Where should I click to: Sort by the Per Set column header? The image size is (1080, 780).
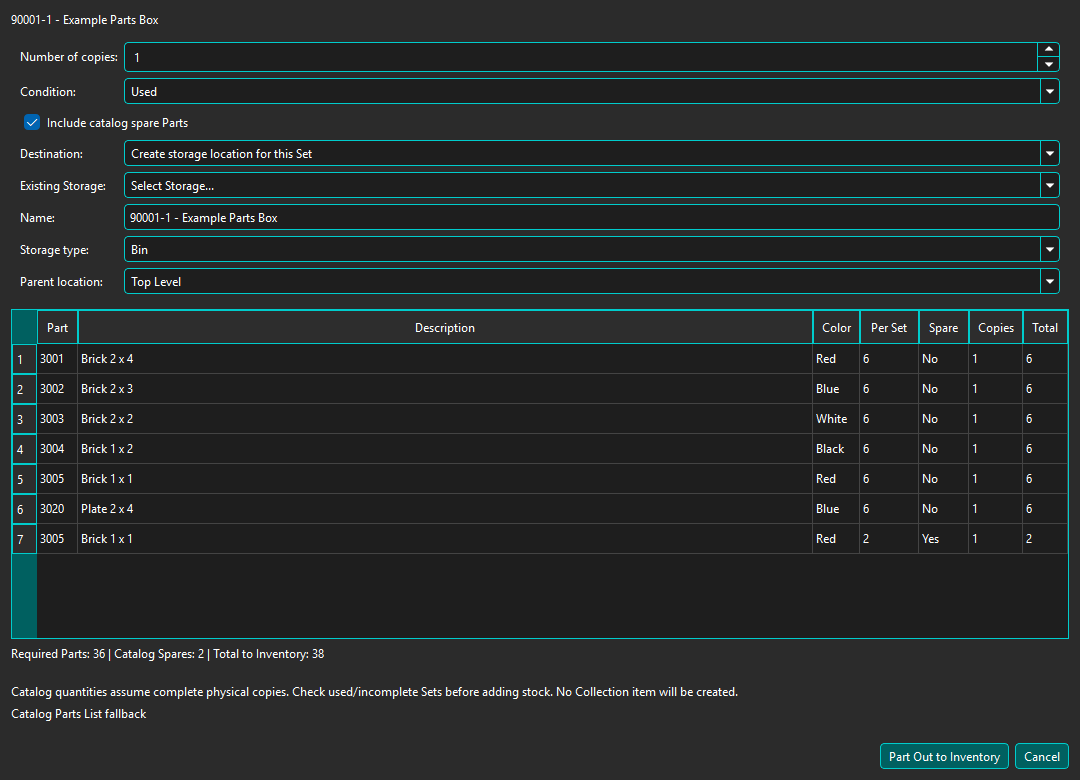(889, 327)
